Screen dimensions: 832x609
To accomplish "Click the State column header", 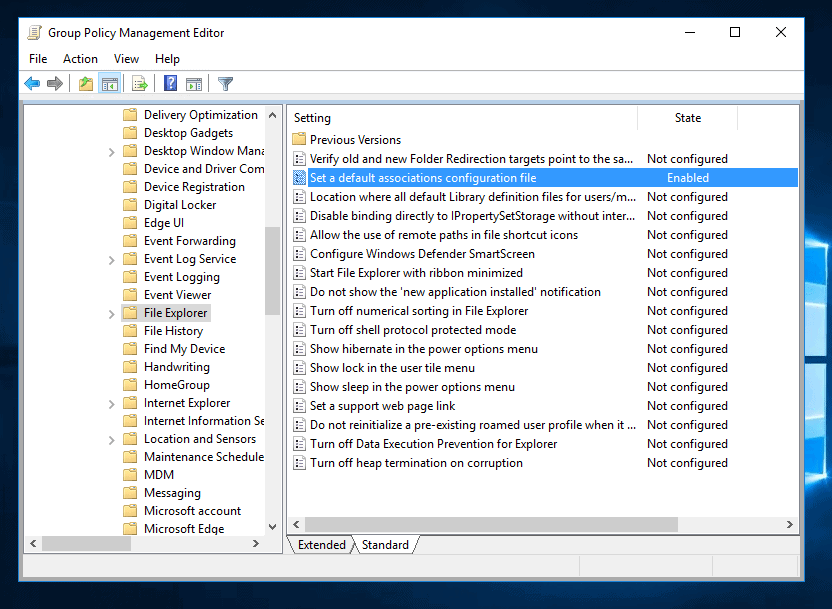I will [x=687, y=118].
